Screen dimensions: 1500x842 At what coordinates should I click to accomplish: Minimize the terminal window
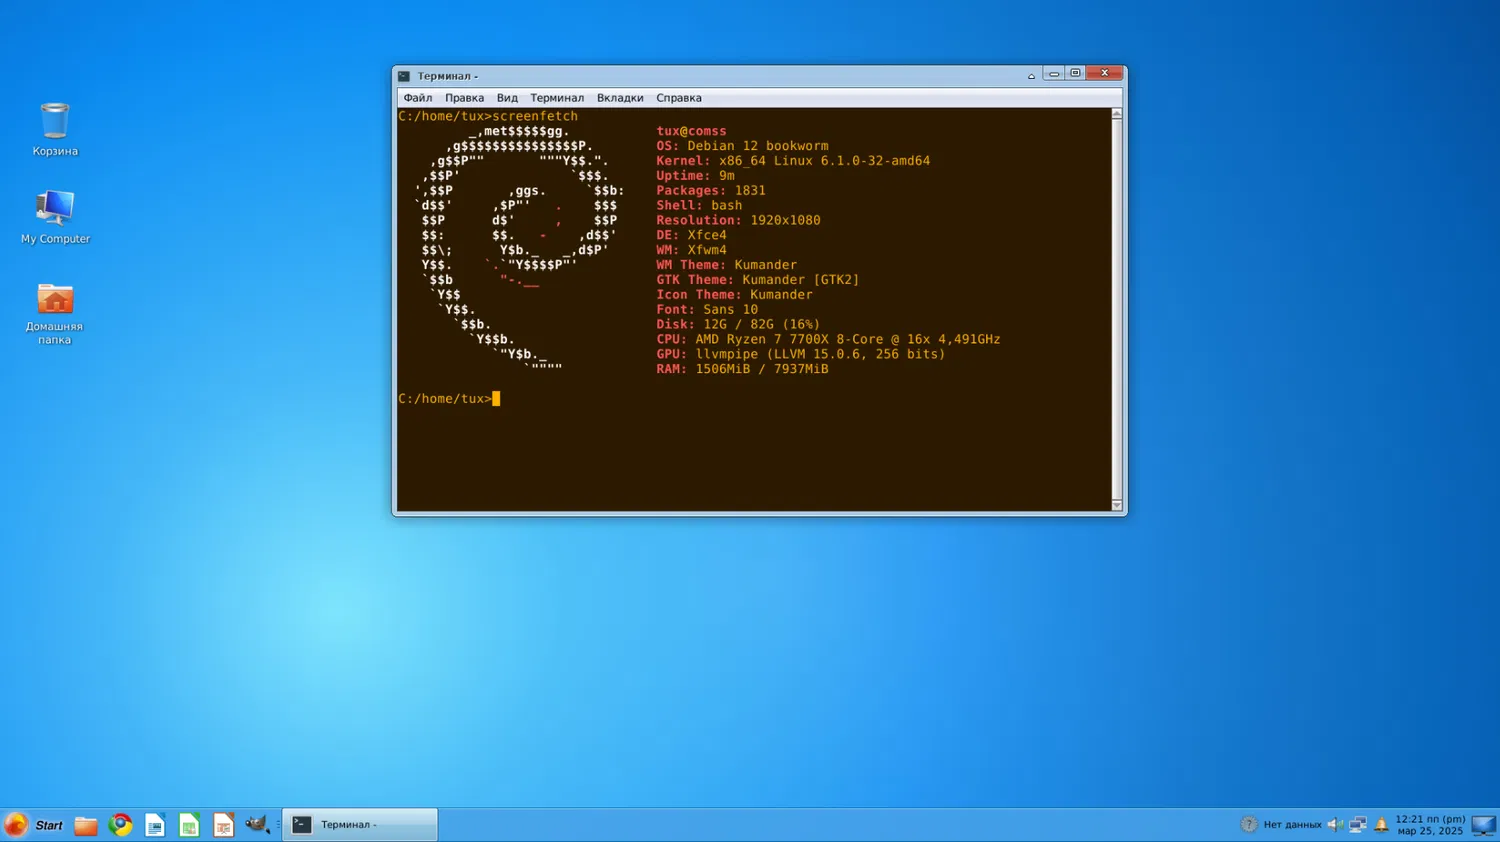(1054, 74)
